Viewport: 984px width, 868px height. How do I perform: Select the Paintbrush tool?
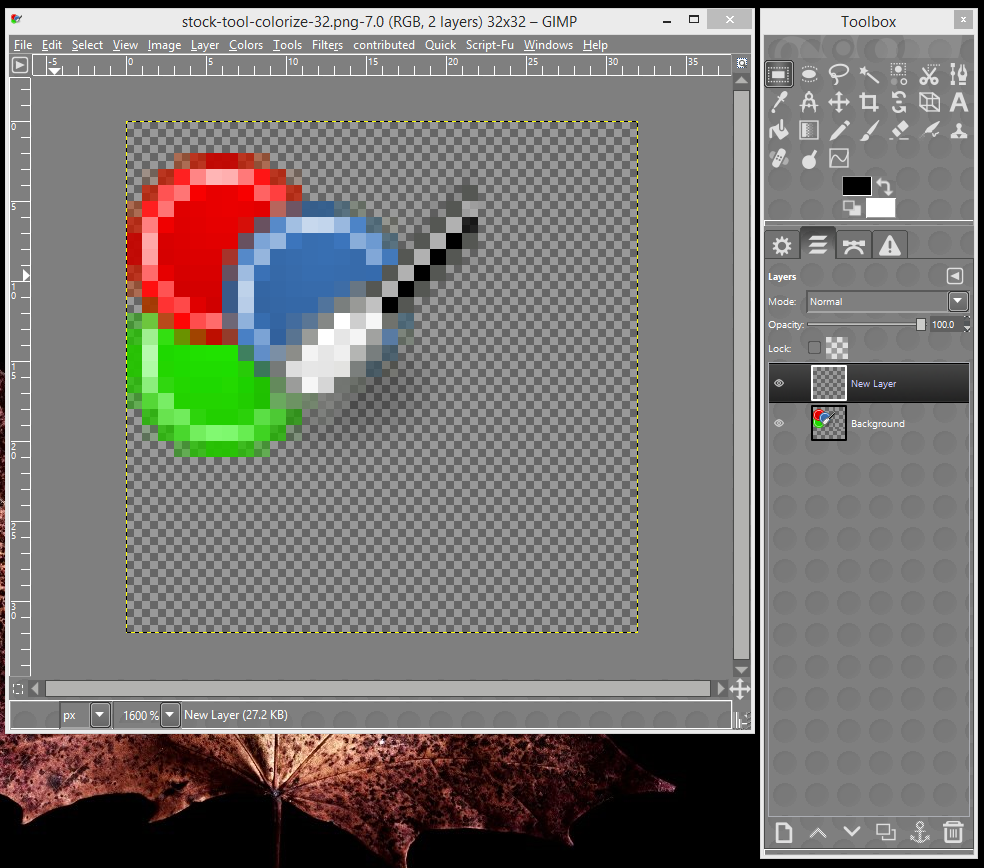[869, 130]
